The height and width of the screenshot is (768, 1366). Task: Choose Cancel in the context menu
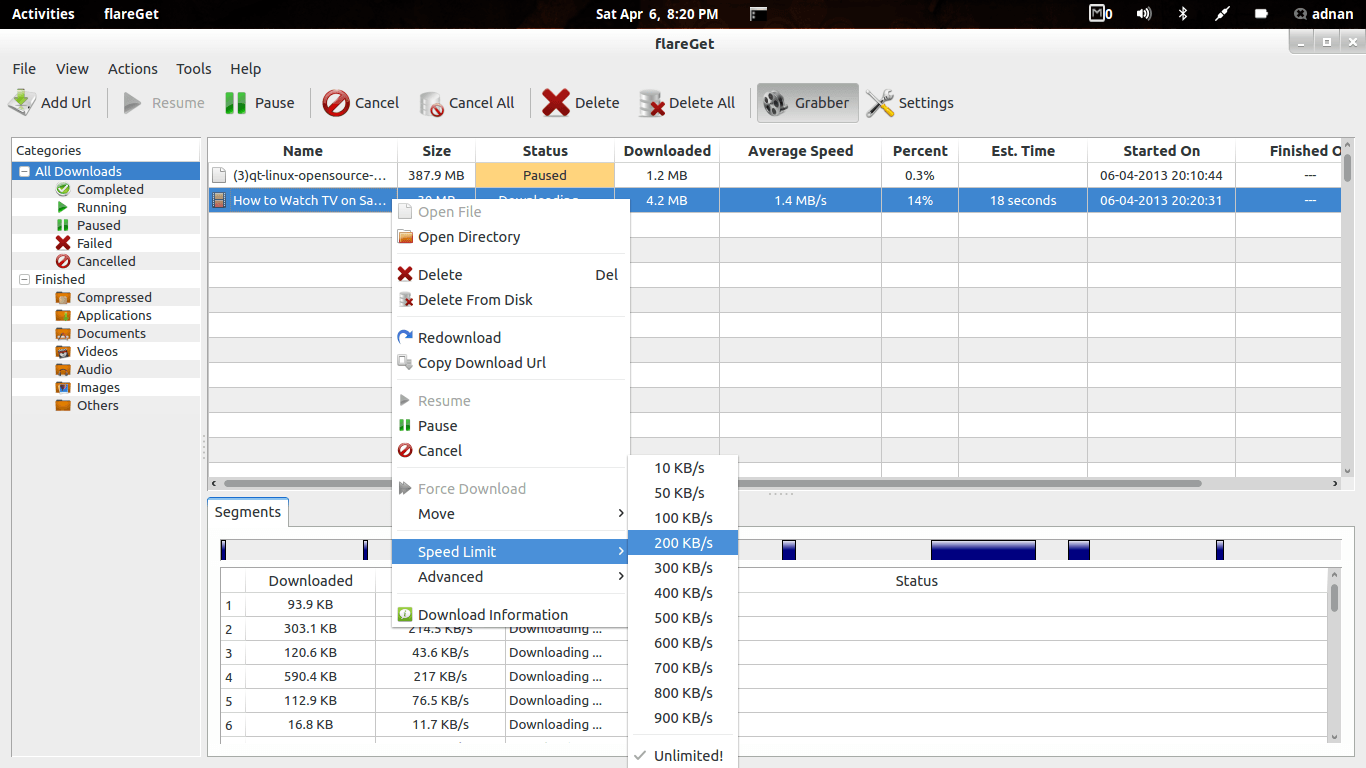[510, 451]
